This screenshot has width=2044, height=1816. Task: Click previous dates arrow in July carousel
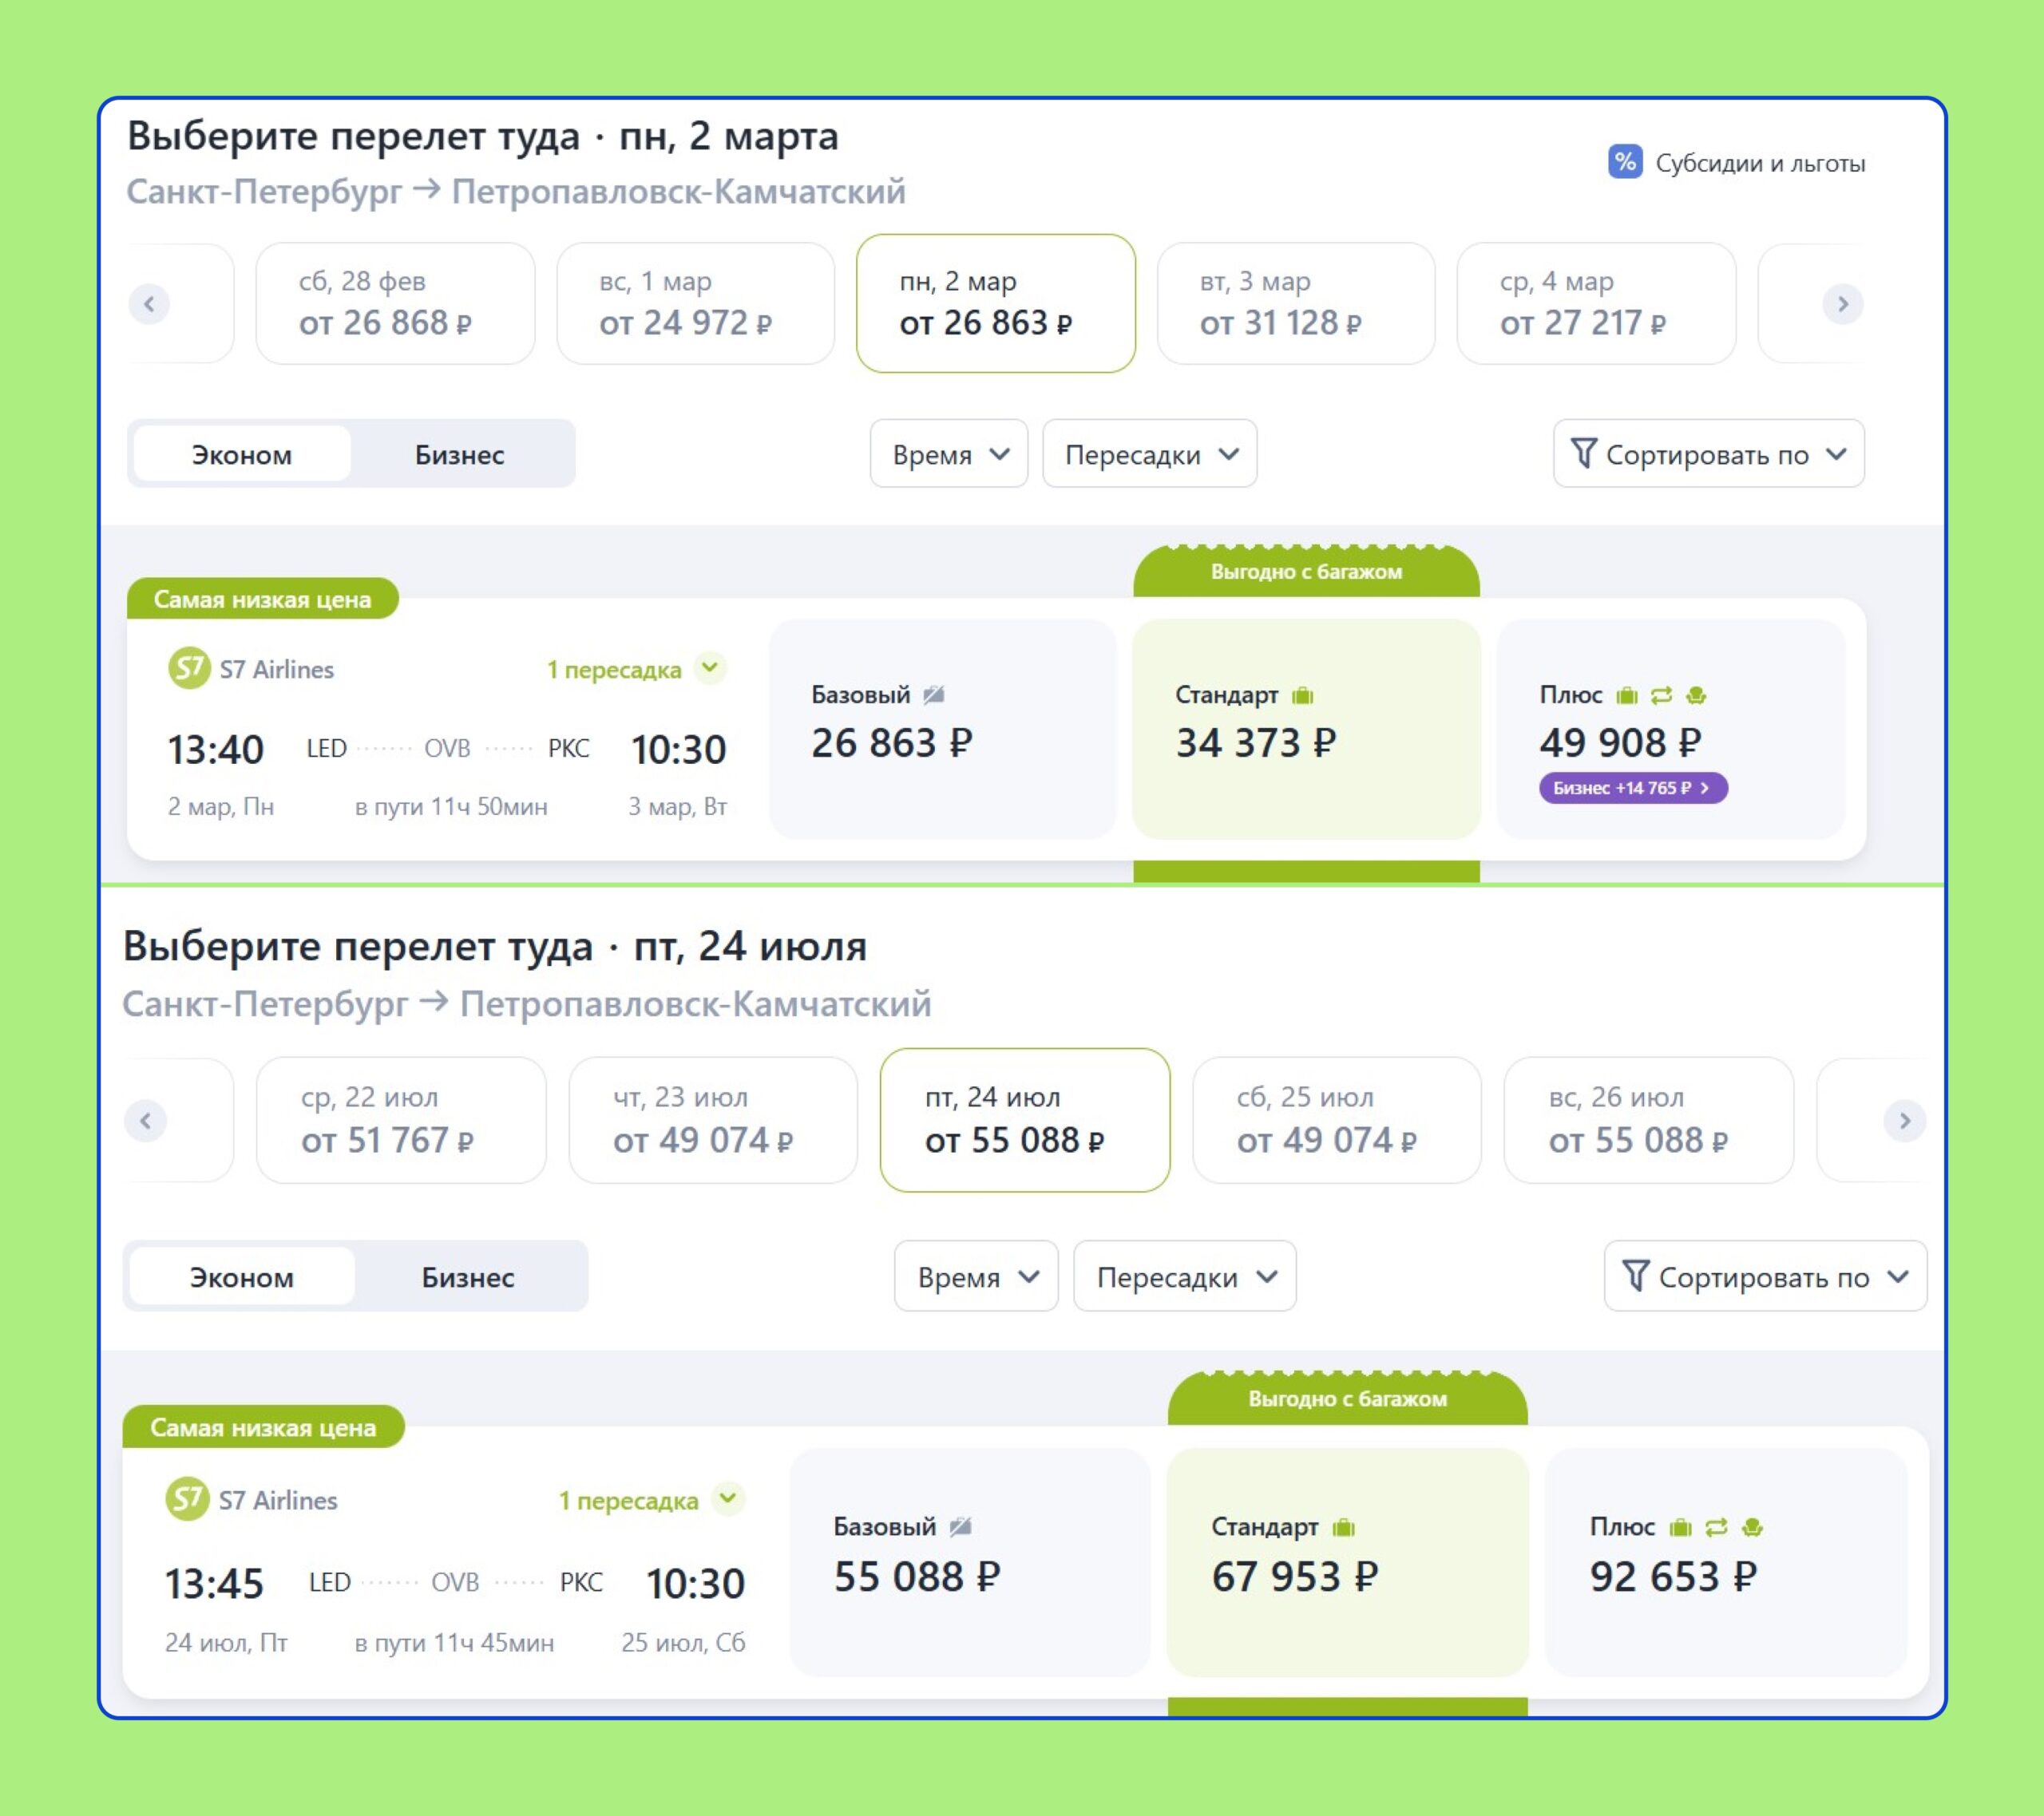(x=146, y=1120)
